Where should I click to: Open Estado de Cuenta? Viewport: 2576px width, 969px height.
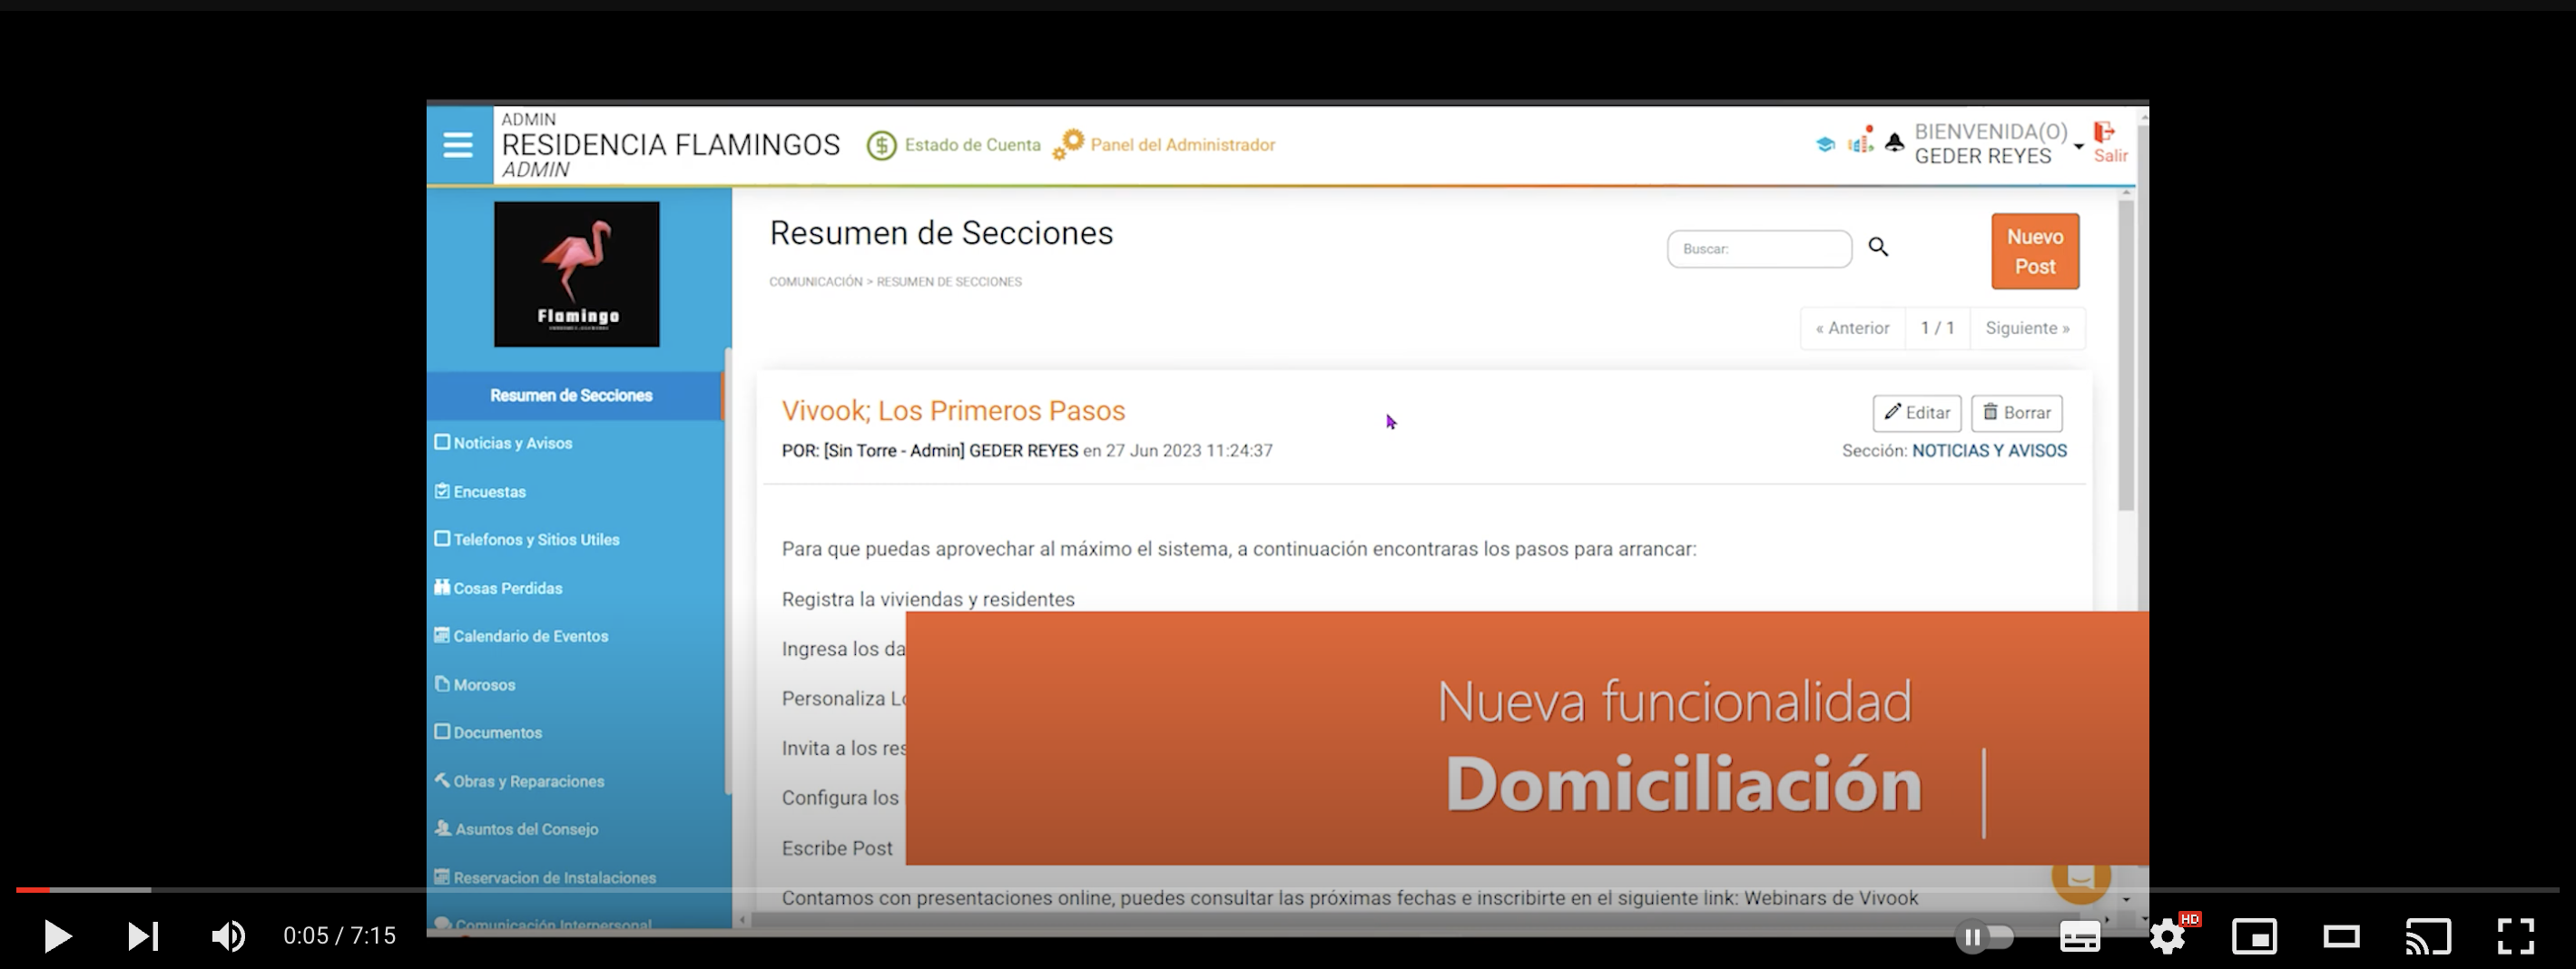(x=972, y=145)
